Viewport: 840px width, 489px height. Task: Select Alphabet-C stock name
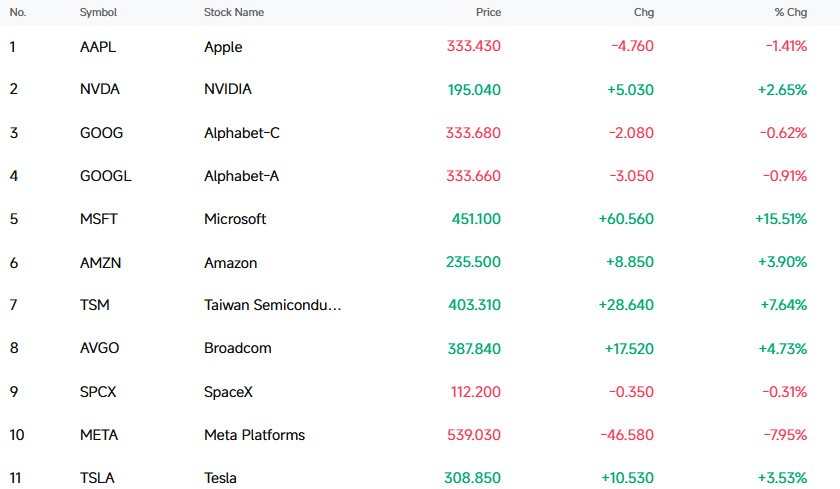(242, 133)
